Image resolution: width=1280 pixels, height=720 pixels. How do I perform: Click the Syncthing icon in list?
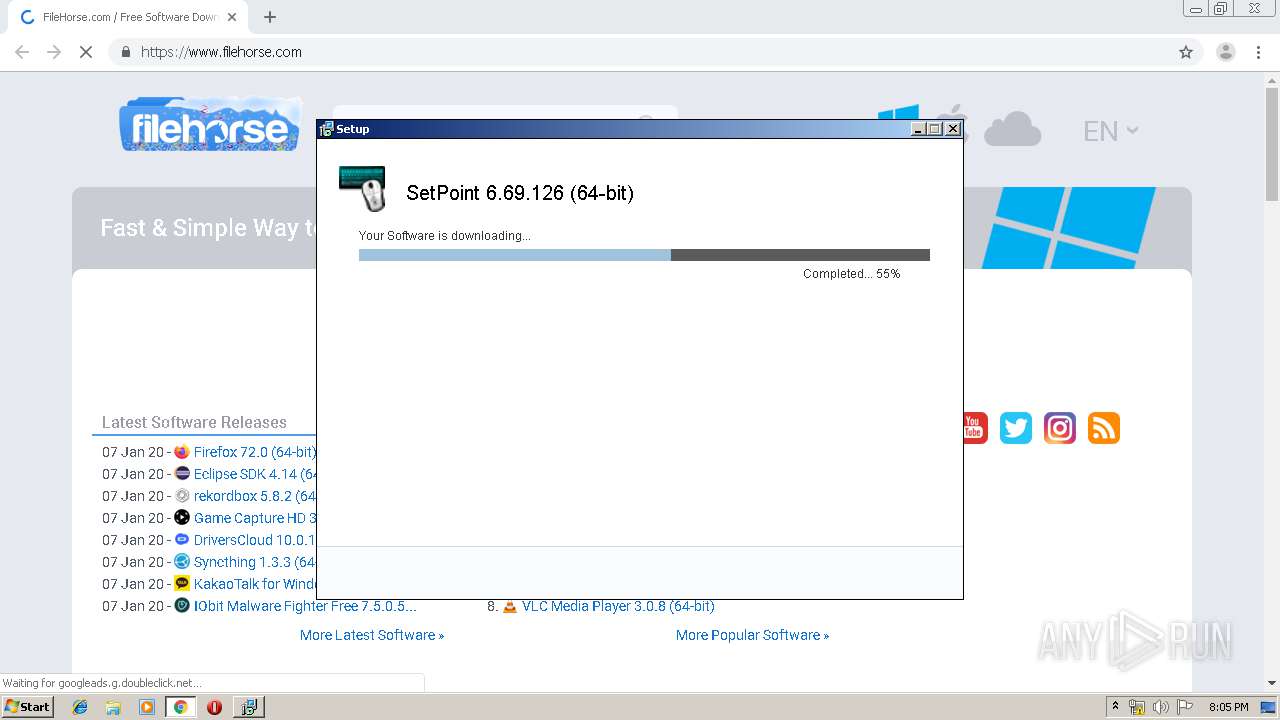pos(182,562)
